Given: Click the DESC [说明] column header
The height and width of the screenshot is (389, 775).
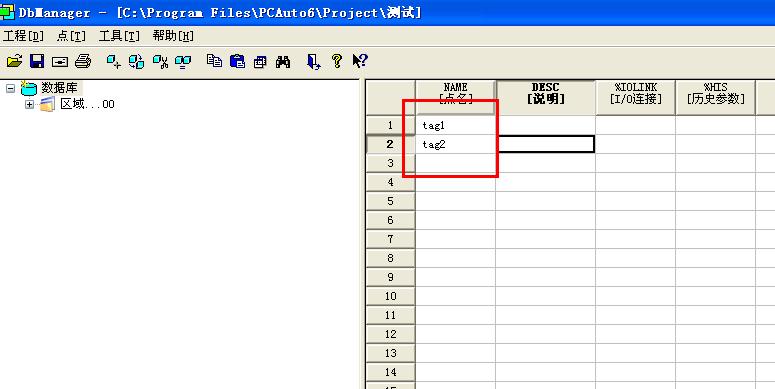Looking at the screenshot, I should tap(546, 97).
